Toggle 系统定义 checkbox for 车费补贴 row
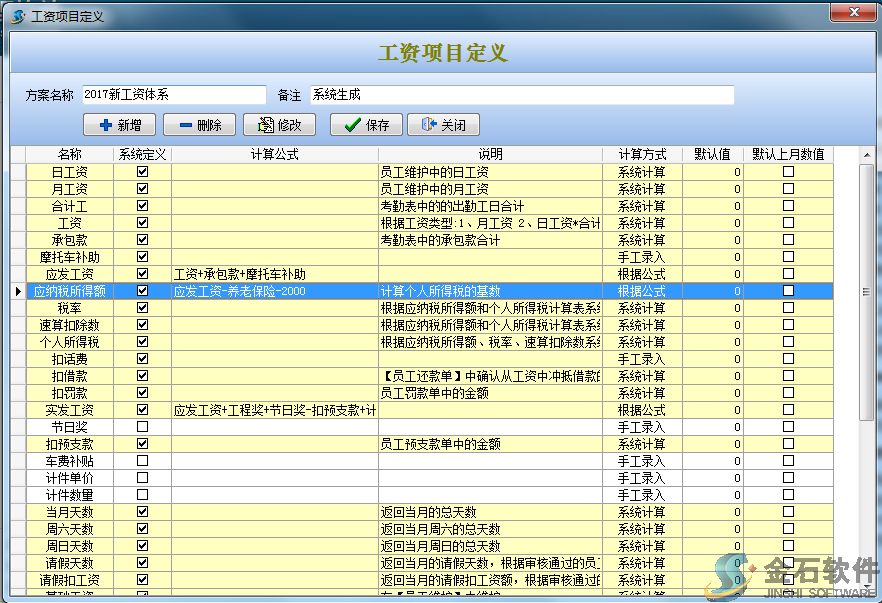882x603 pixels. 142,461
